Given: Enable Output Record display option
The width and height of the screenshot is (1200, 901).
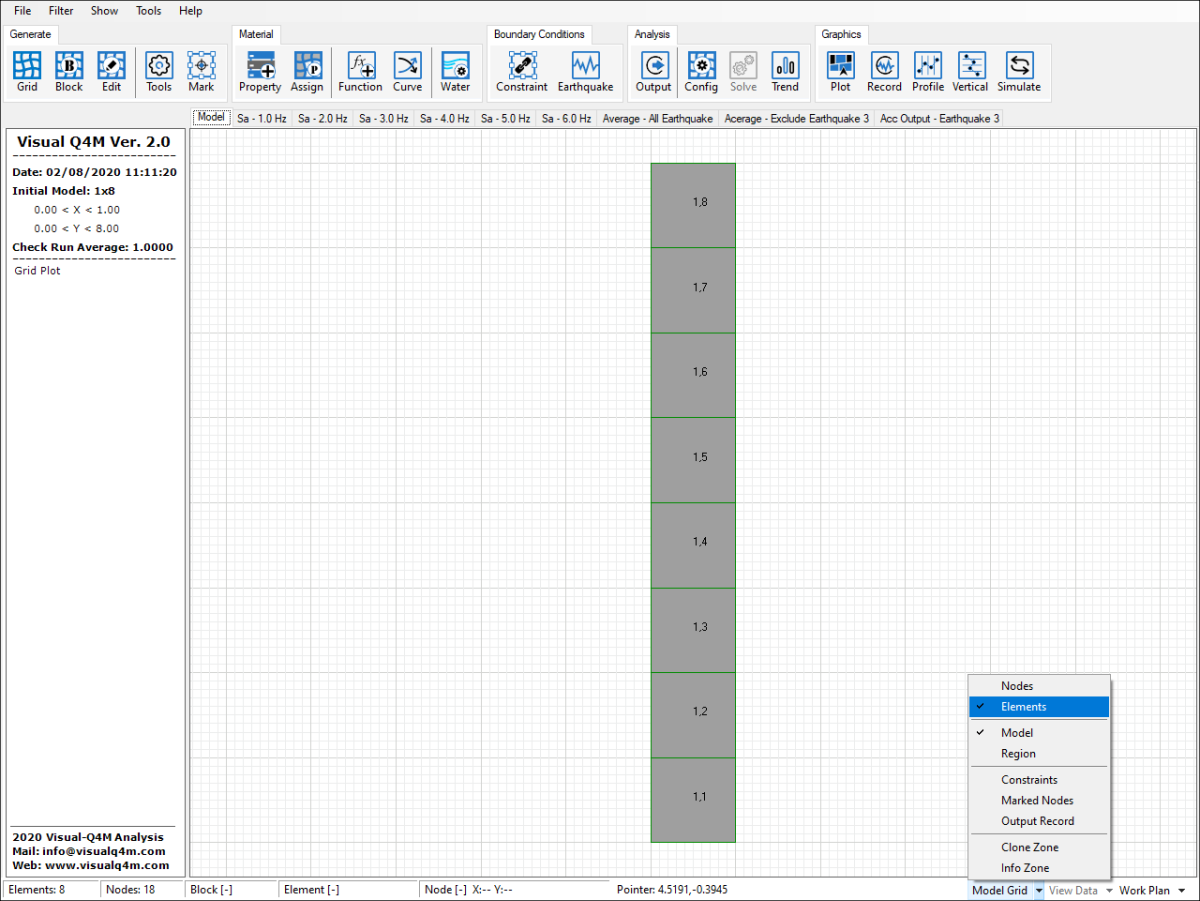Looking at the screenshot, I should 1039,822.
